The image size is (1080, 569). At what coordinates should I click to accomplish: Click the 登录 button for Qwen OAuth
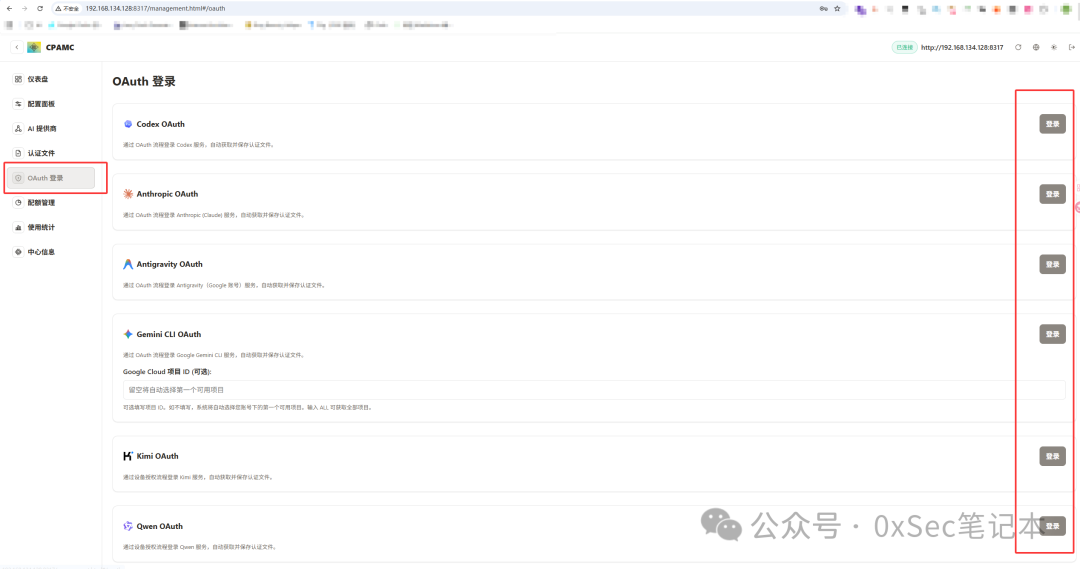pos(1052,526)
